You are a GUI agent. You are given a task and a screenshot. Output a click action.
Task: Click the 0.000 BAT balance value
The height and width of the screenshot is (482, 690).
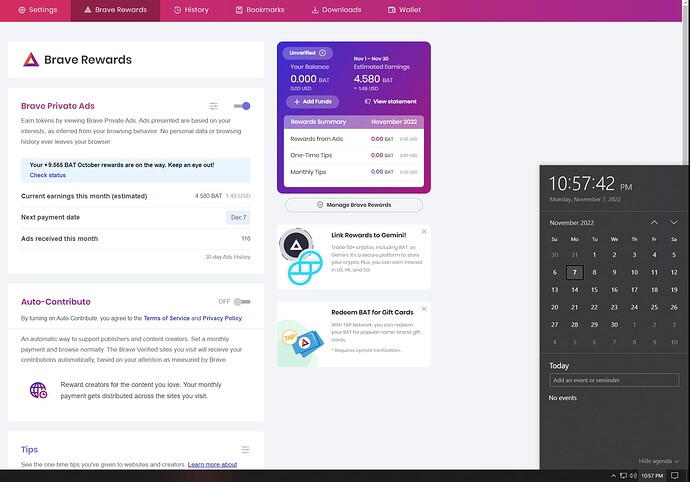310,79
